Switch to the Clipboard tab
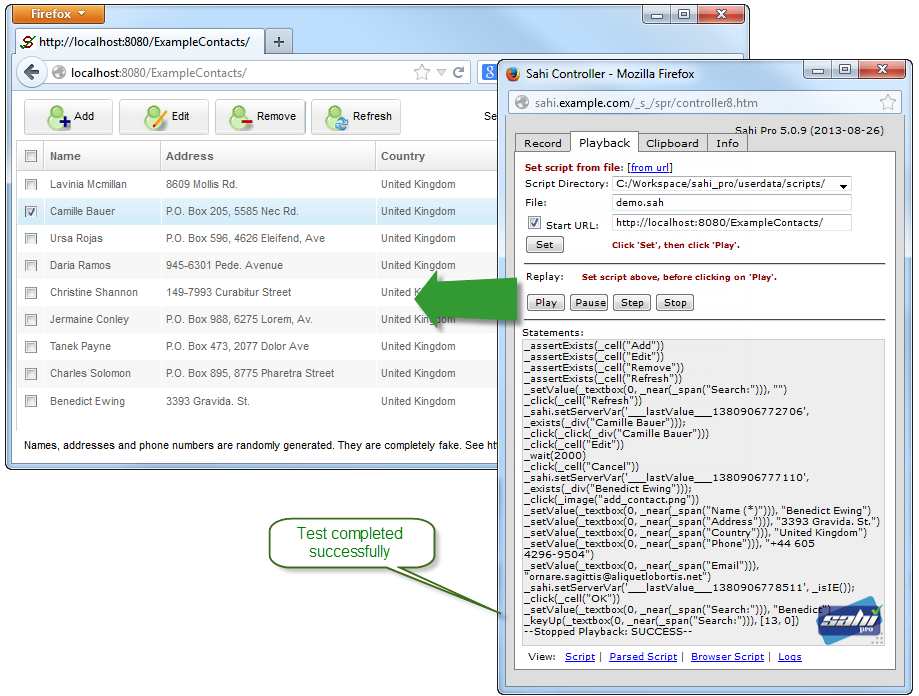 (x=672, y=143)
